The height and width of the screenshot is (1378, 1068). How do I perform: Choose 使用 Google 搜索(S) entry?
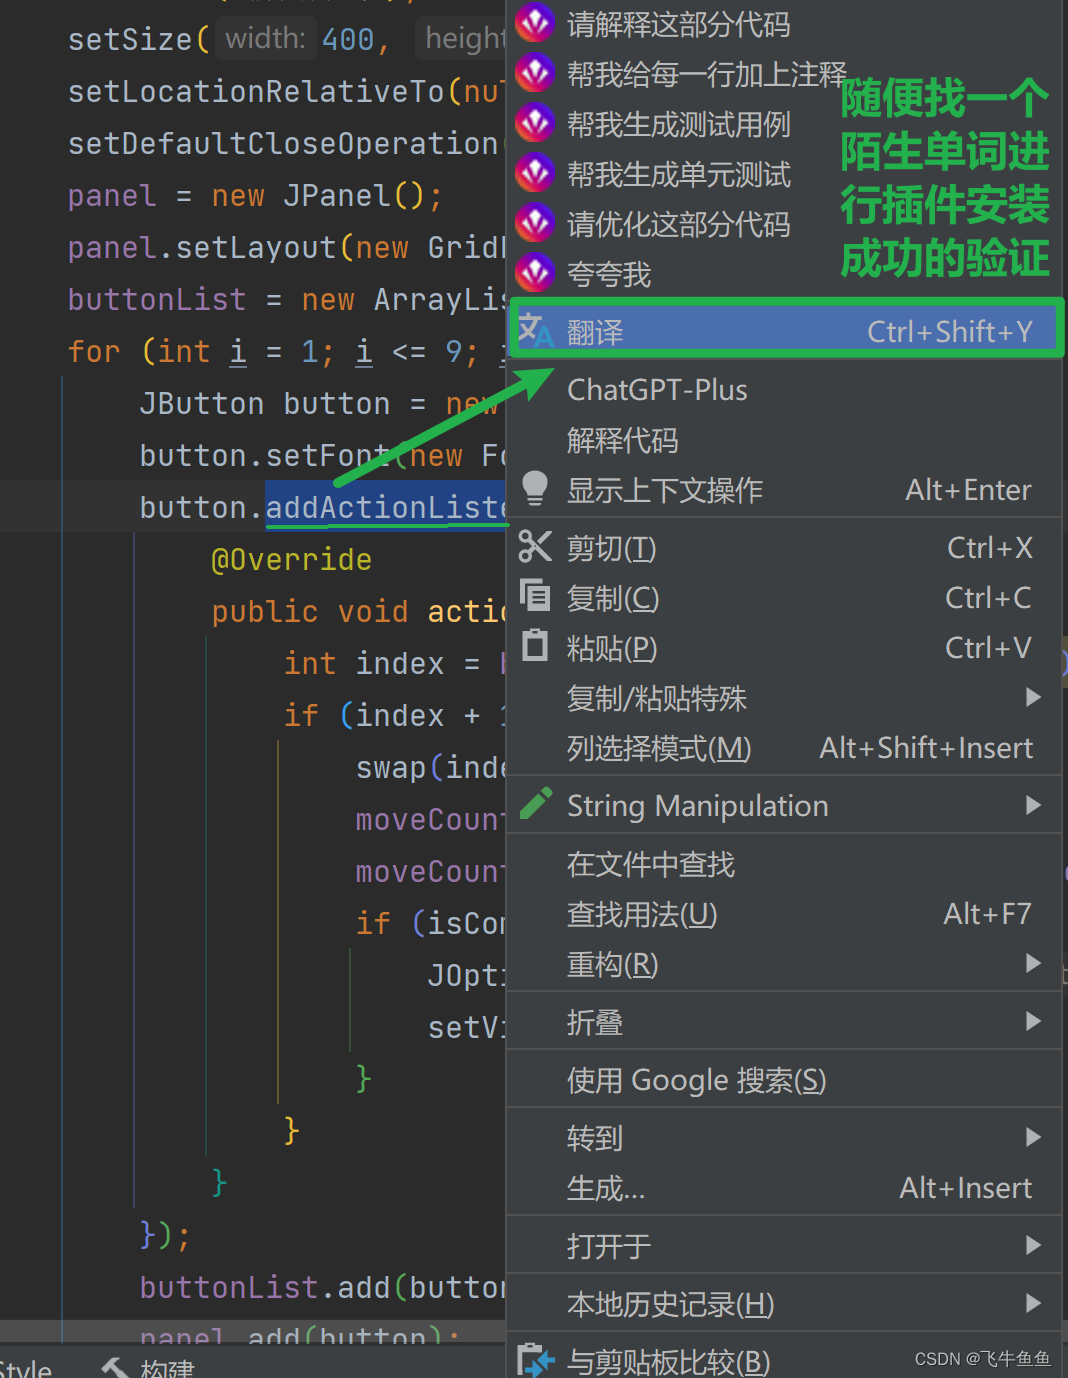pos(696,1079)
